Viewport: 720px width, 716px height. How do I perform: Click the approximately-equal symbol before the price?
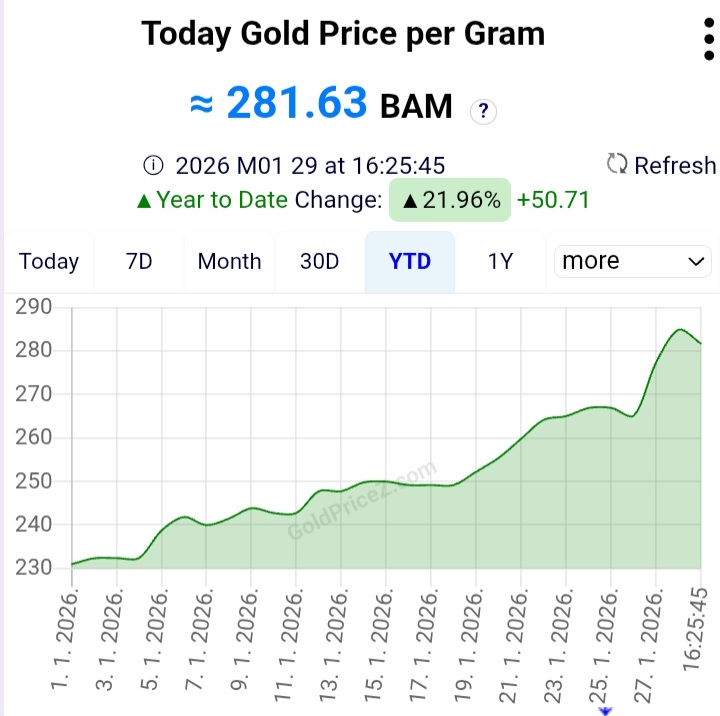tap(202, 104)
